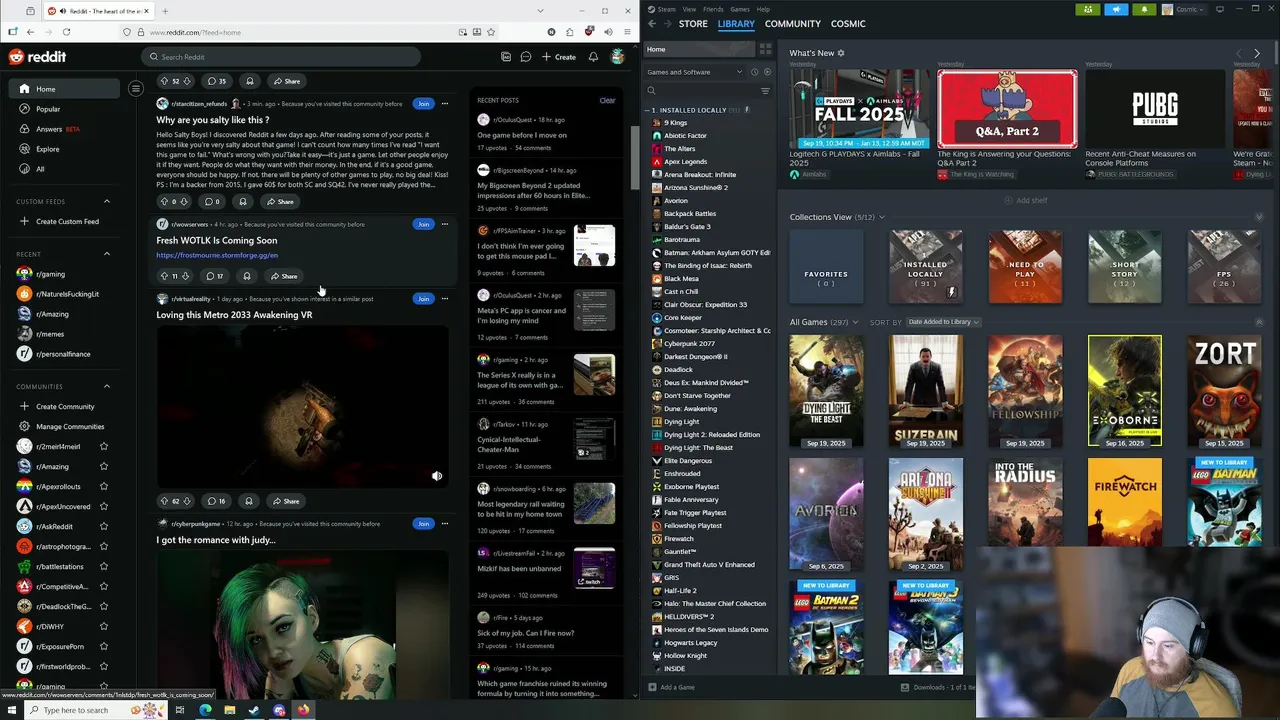Go back in Steam navigation
Screen dimensions: 1280x720
coord(652,24)
